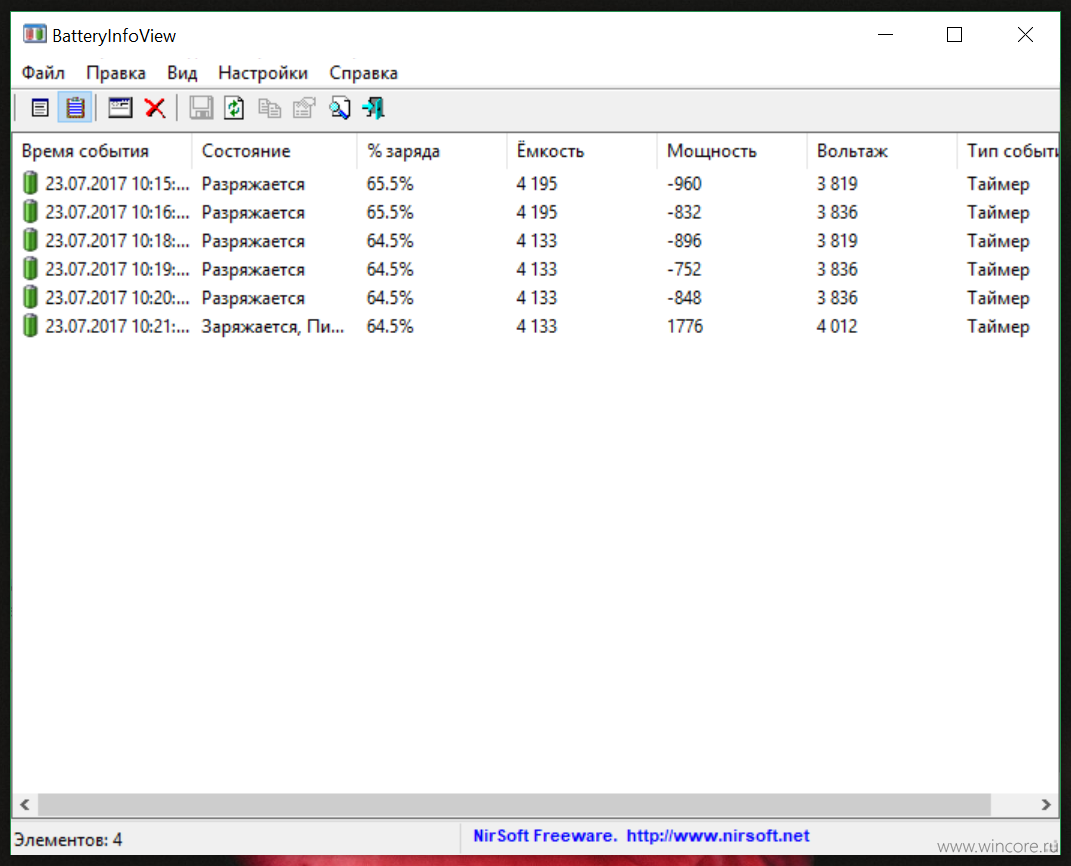
Task: Click the horizontal scrollbar left arrow
Action: point(25,805)
